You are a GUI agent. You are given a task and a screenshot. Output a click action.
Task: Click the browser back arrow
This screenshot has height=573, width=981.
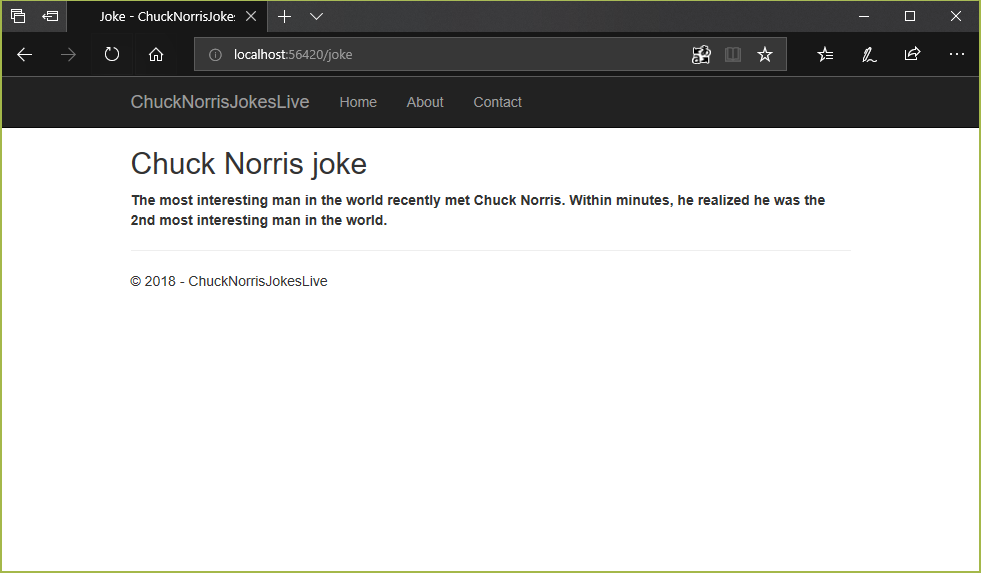pyautogui.click(x=25, y=55)
